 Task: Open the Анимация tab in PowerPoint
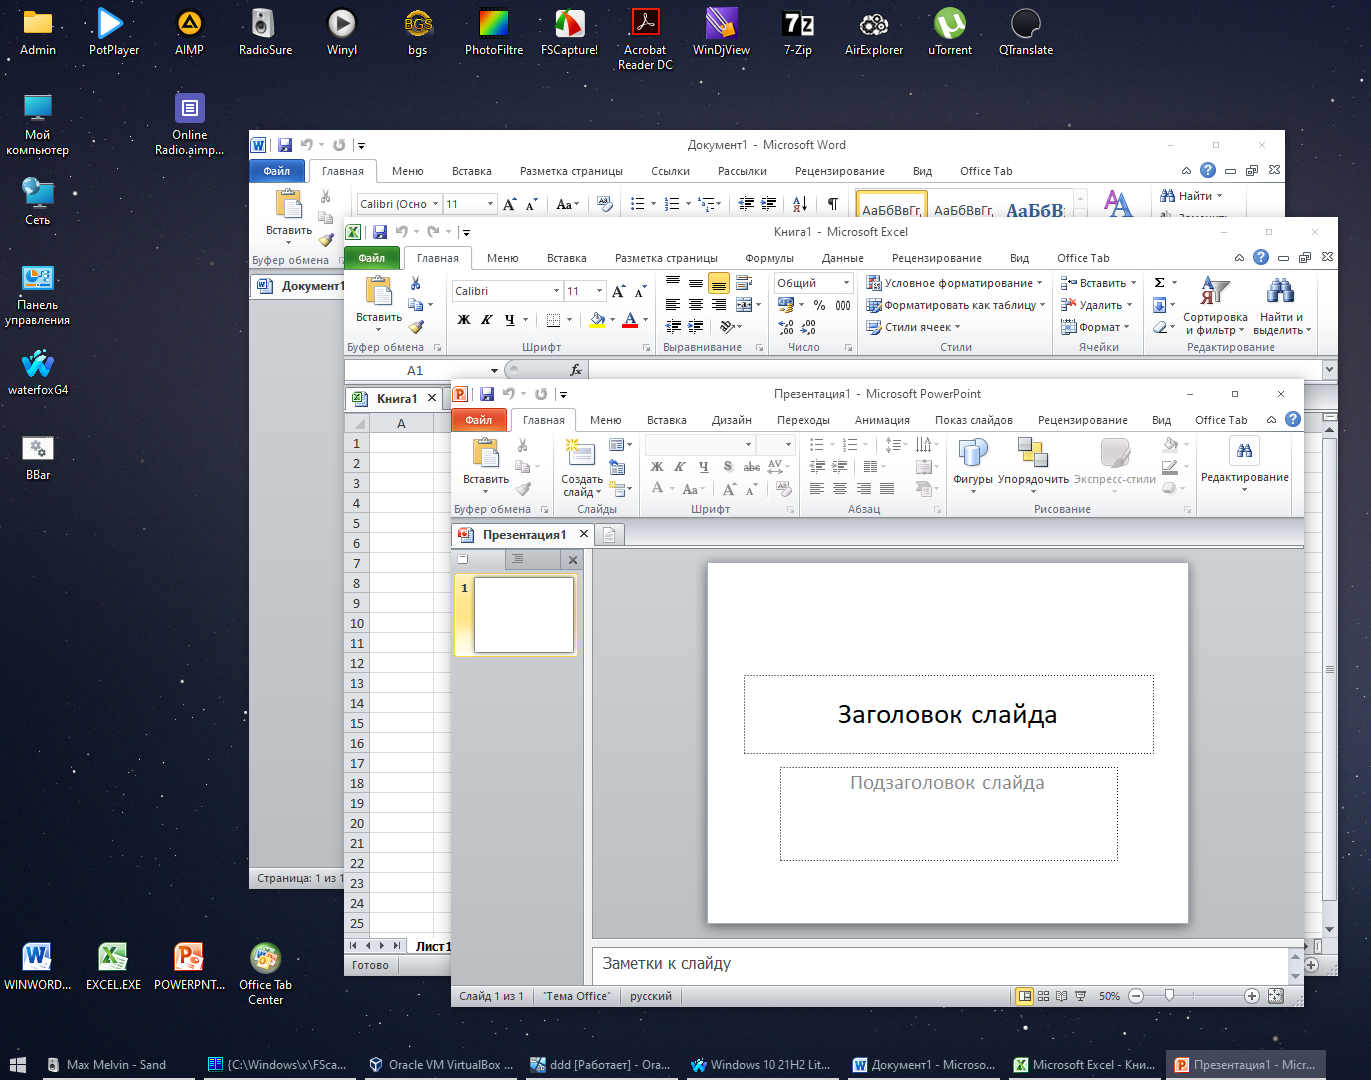pyautogui.click(x=881, y=420)
